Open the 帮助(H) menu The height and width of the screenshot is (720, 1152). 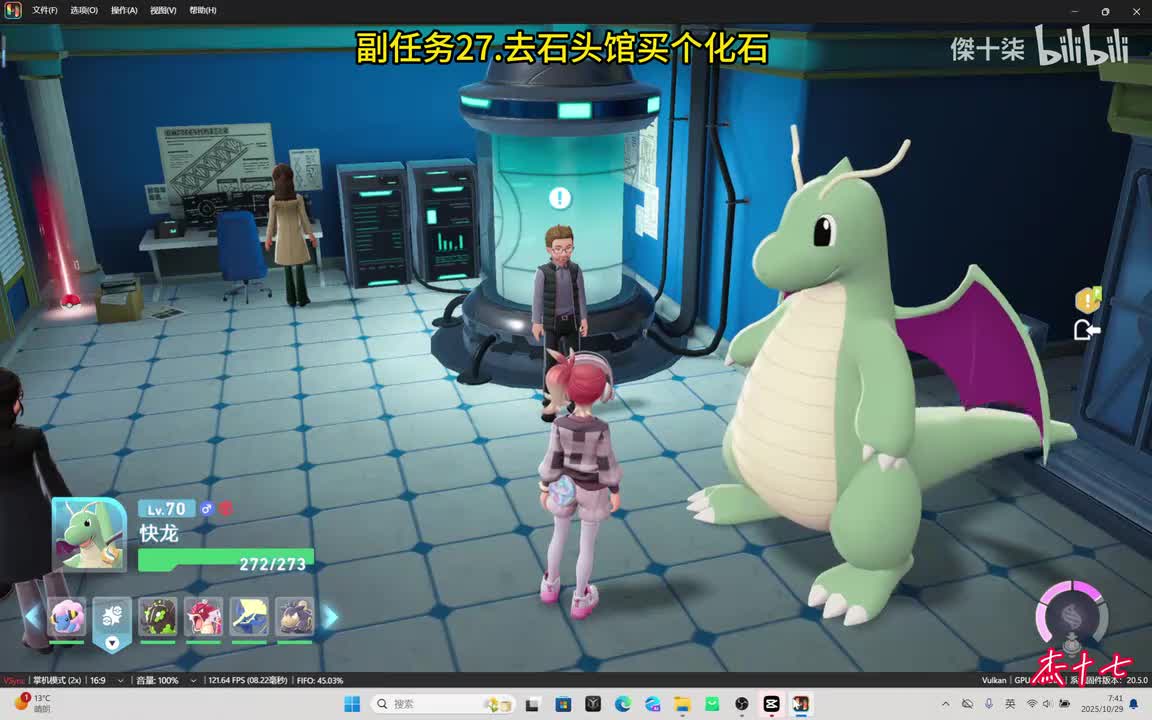click(x=203, y=10)
